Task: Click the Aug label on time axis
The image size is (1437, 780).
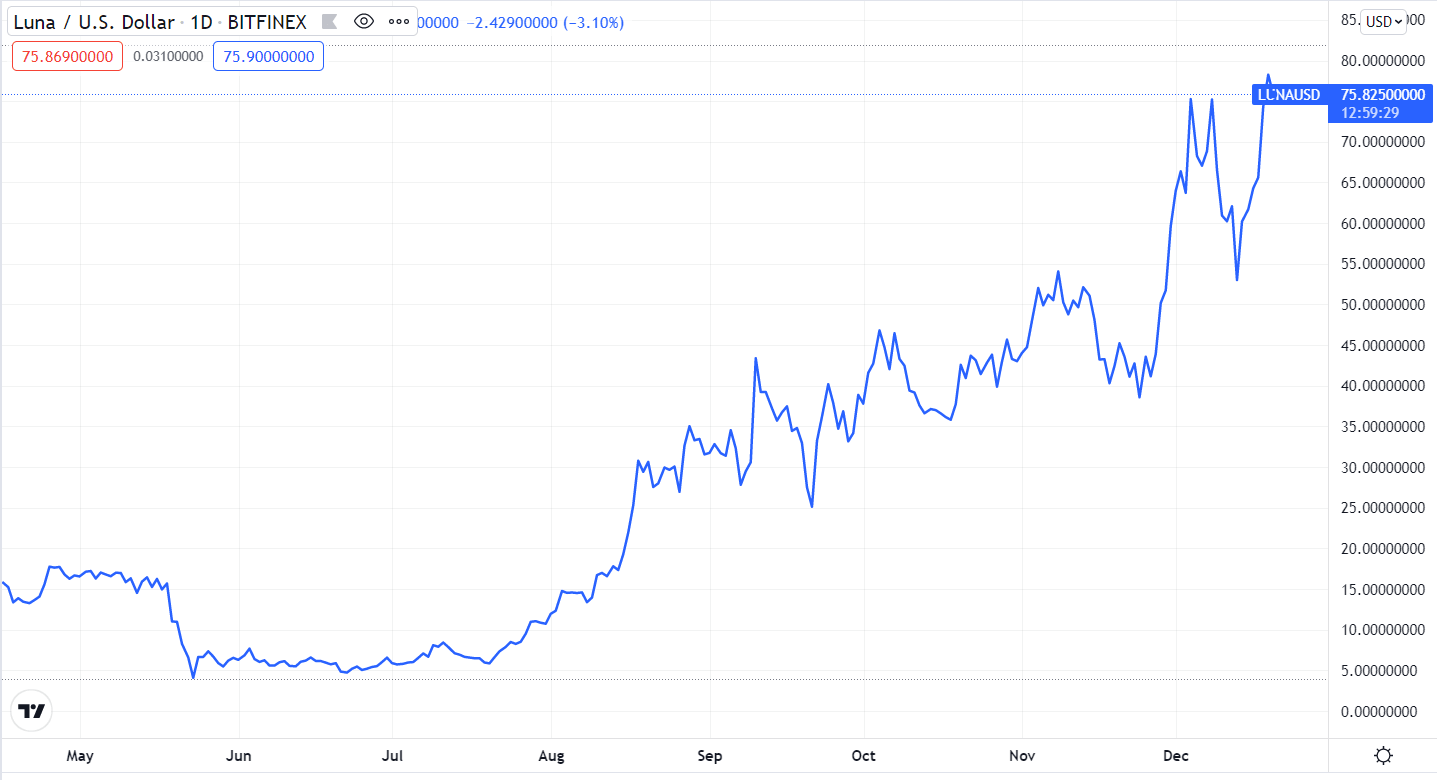Action: (x=551, y=756)
